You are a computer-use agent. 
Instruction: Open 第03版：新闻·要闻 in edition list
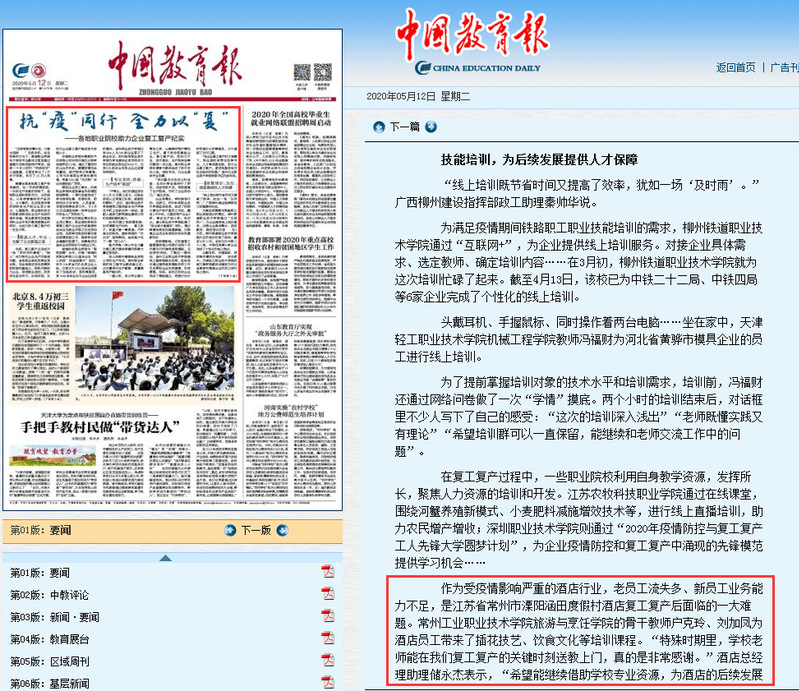(x=55, y=617)
